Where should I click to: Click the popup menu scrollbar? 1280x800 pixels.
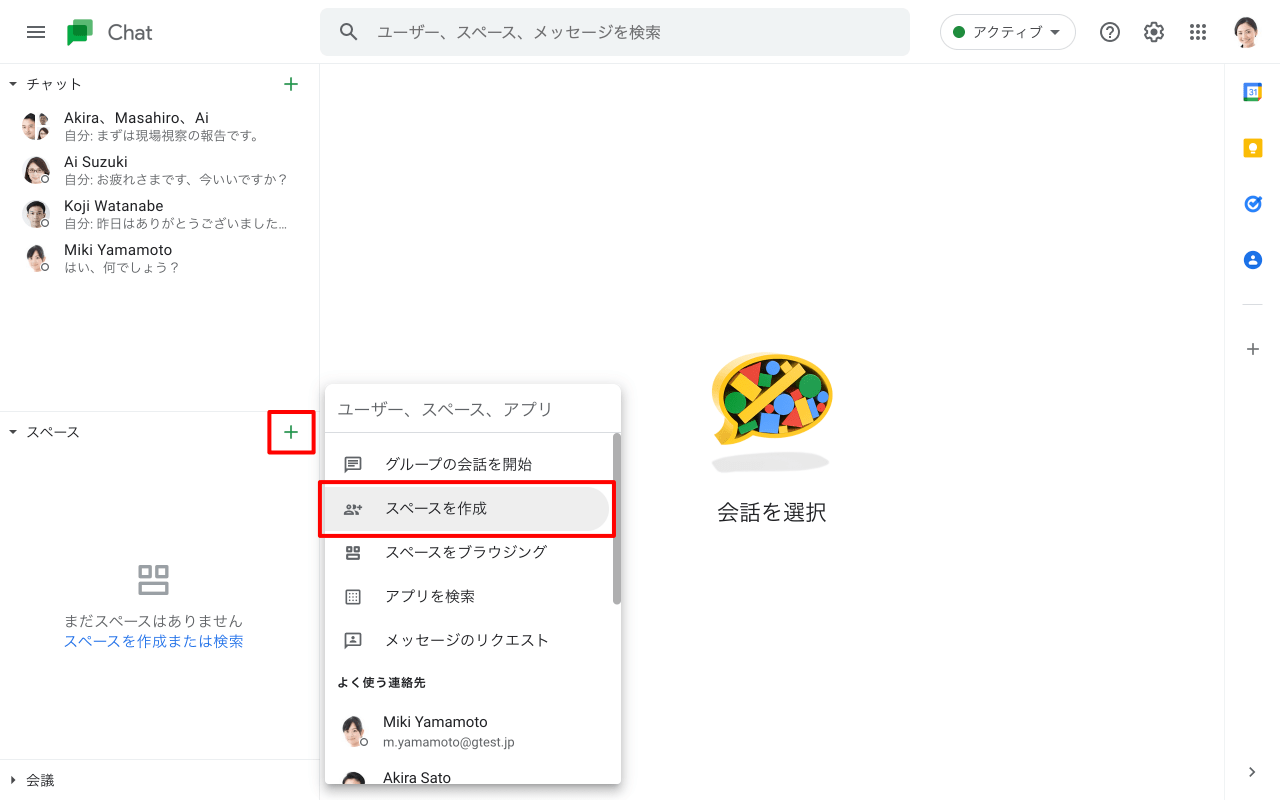point(617,518)
